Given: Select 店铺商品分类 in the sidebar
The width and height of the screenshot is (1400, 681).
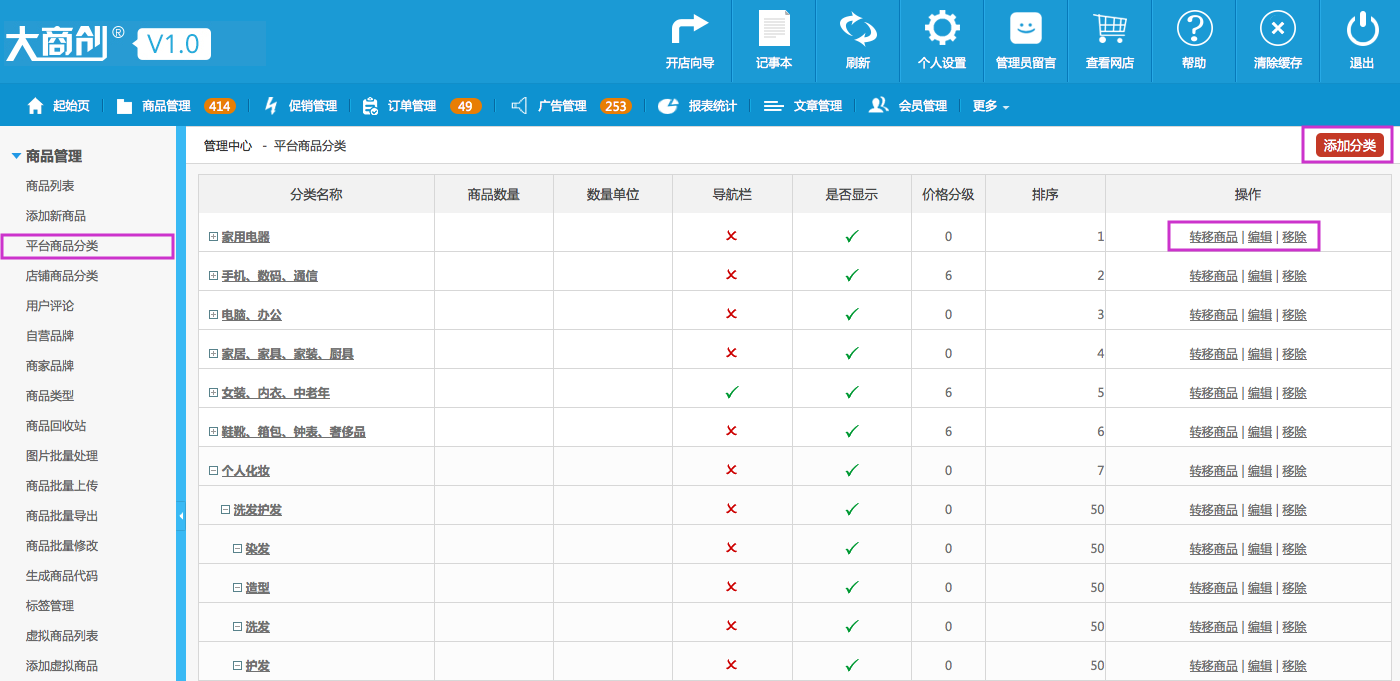Looking at the screenshot, I should [62, 276].
